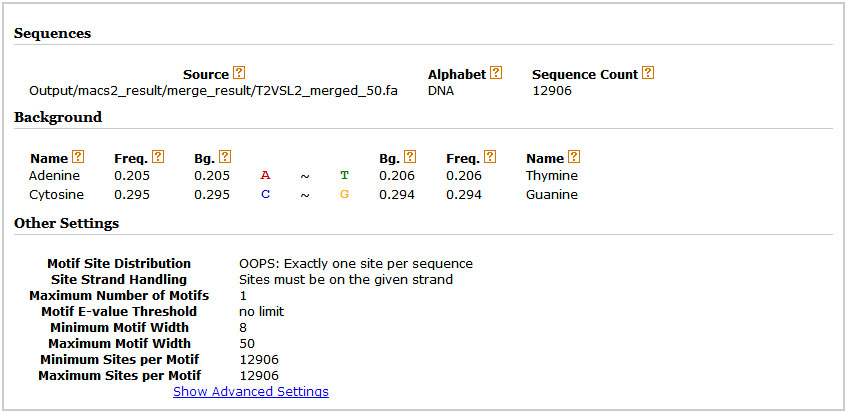Select the Background section heading
Screen dimensions: 850x413
click(58, 117)
